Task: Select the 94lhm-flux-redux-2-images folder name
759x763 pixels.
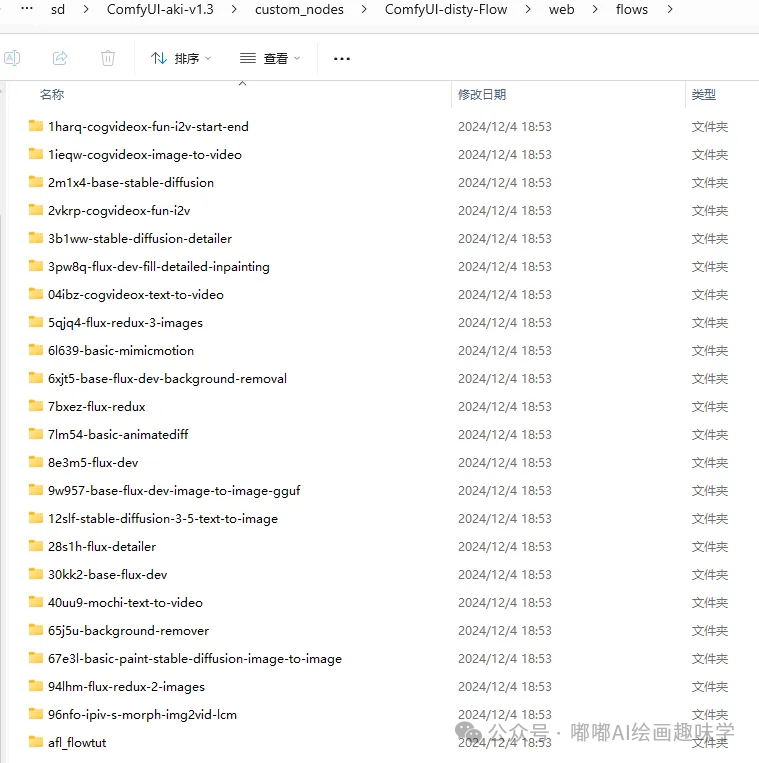Action: (x=126, y=687)
